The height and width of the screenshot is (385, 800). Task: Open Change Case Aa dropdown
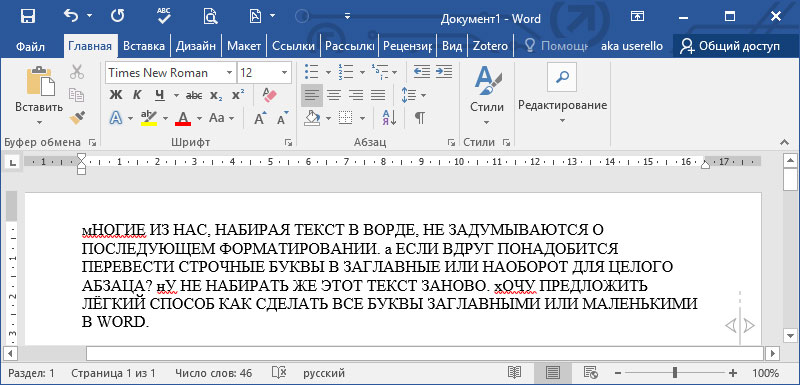coord(221,118)
